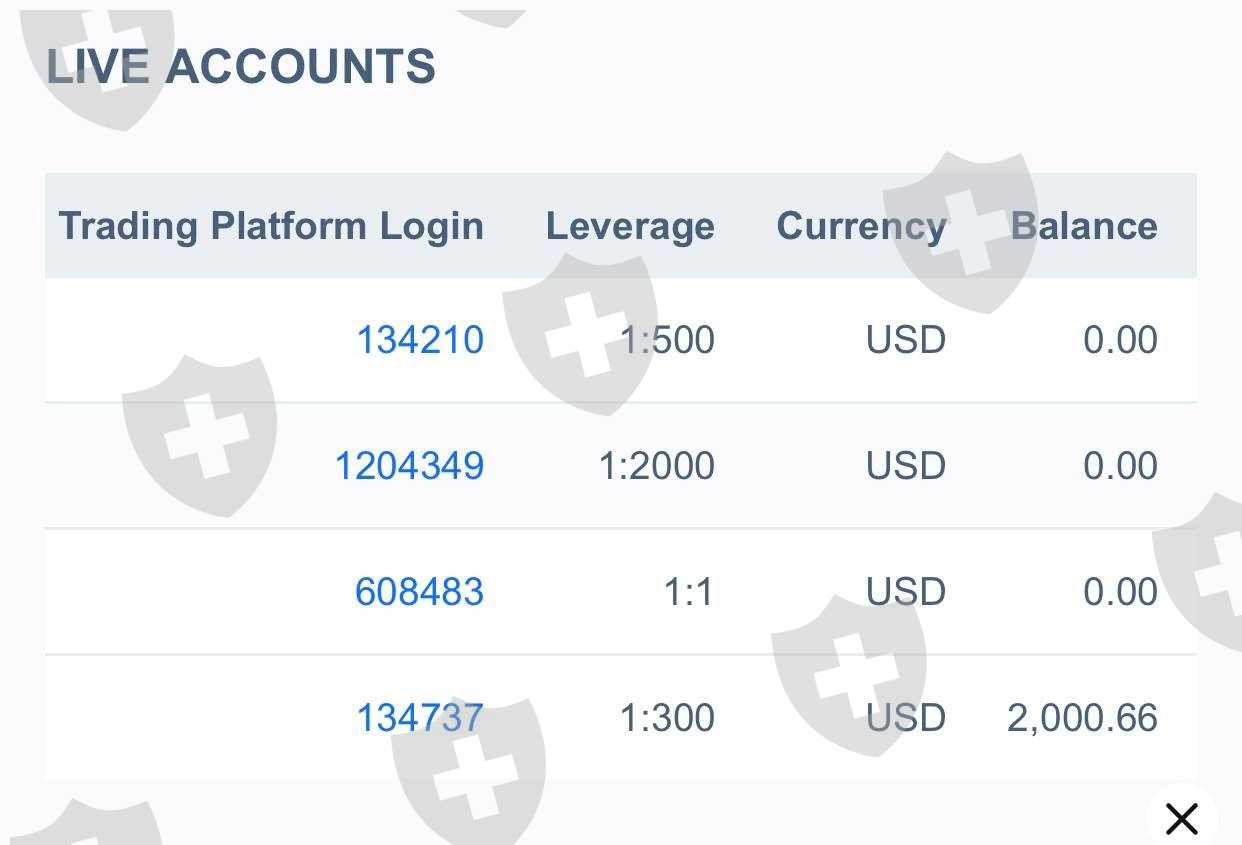Click the Balance column header
Viewport: 1242px width, 845px height.
(1084, 227)
